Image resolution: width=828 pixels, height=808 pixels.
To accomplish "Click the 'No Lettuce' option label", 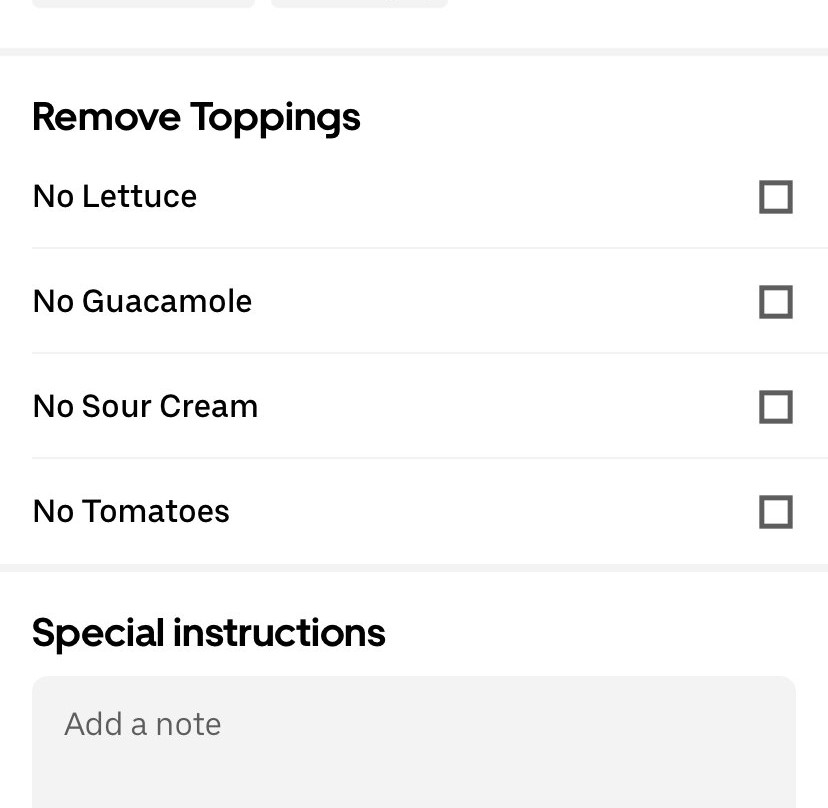I will coord(115,196).
